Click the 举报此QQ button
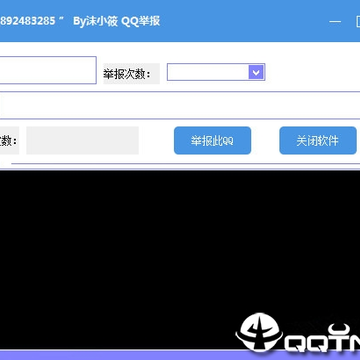Viewport: 360px width, 360px height. coord(212,141)
